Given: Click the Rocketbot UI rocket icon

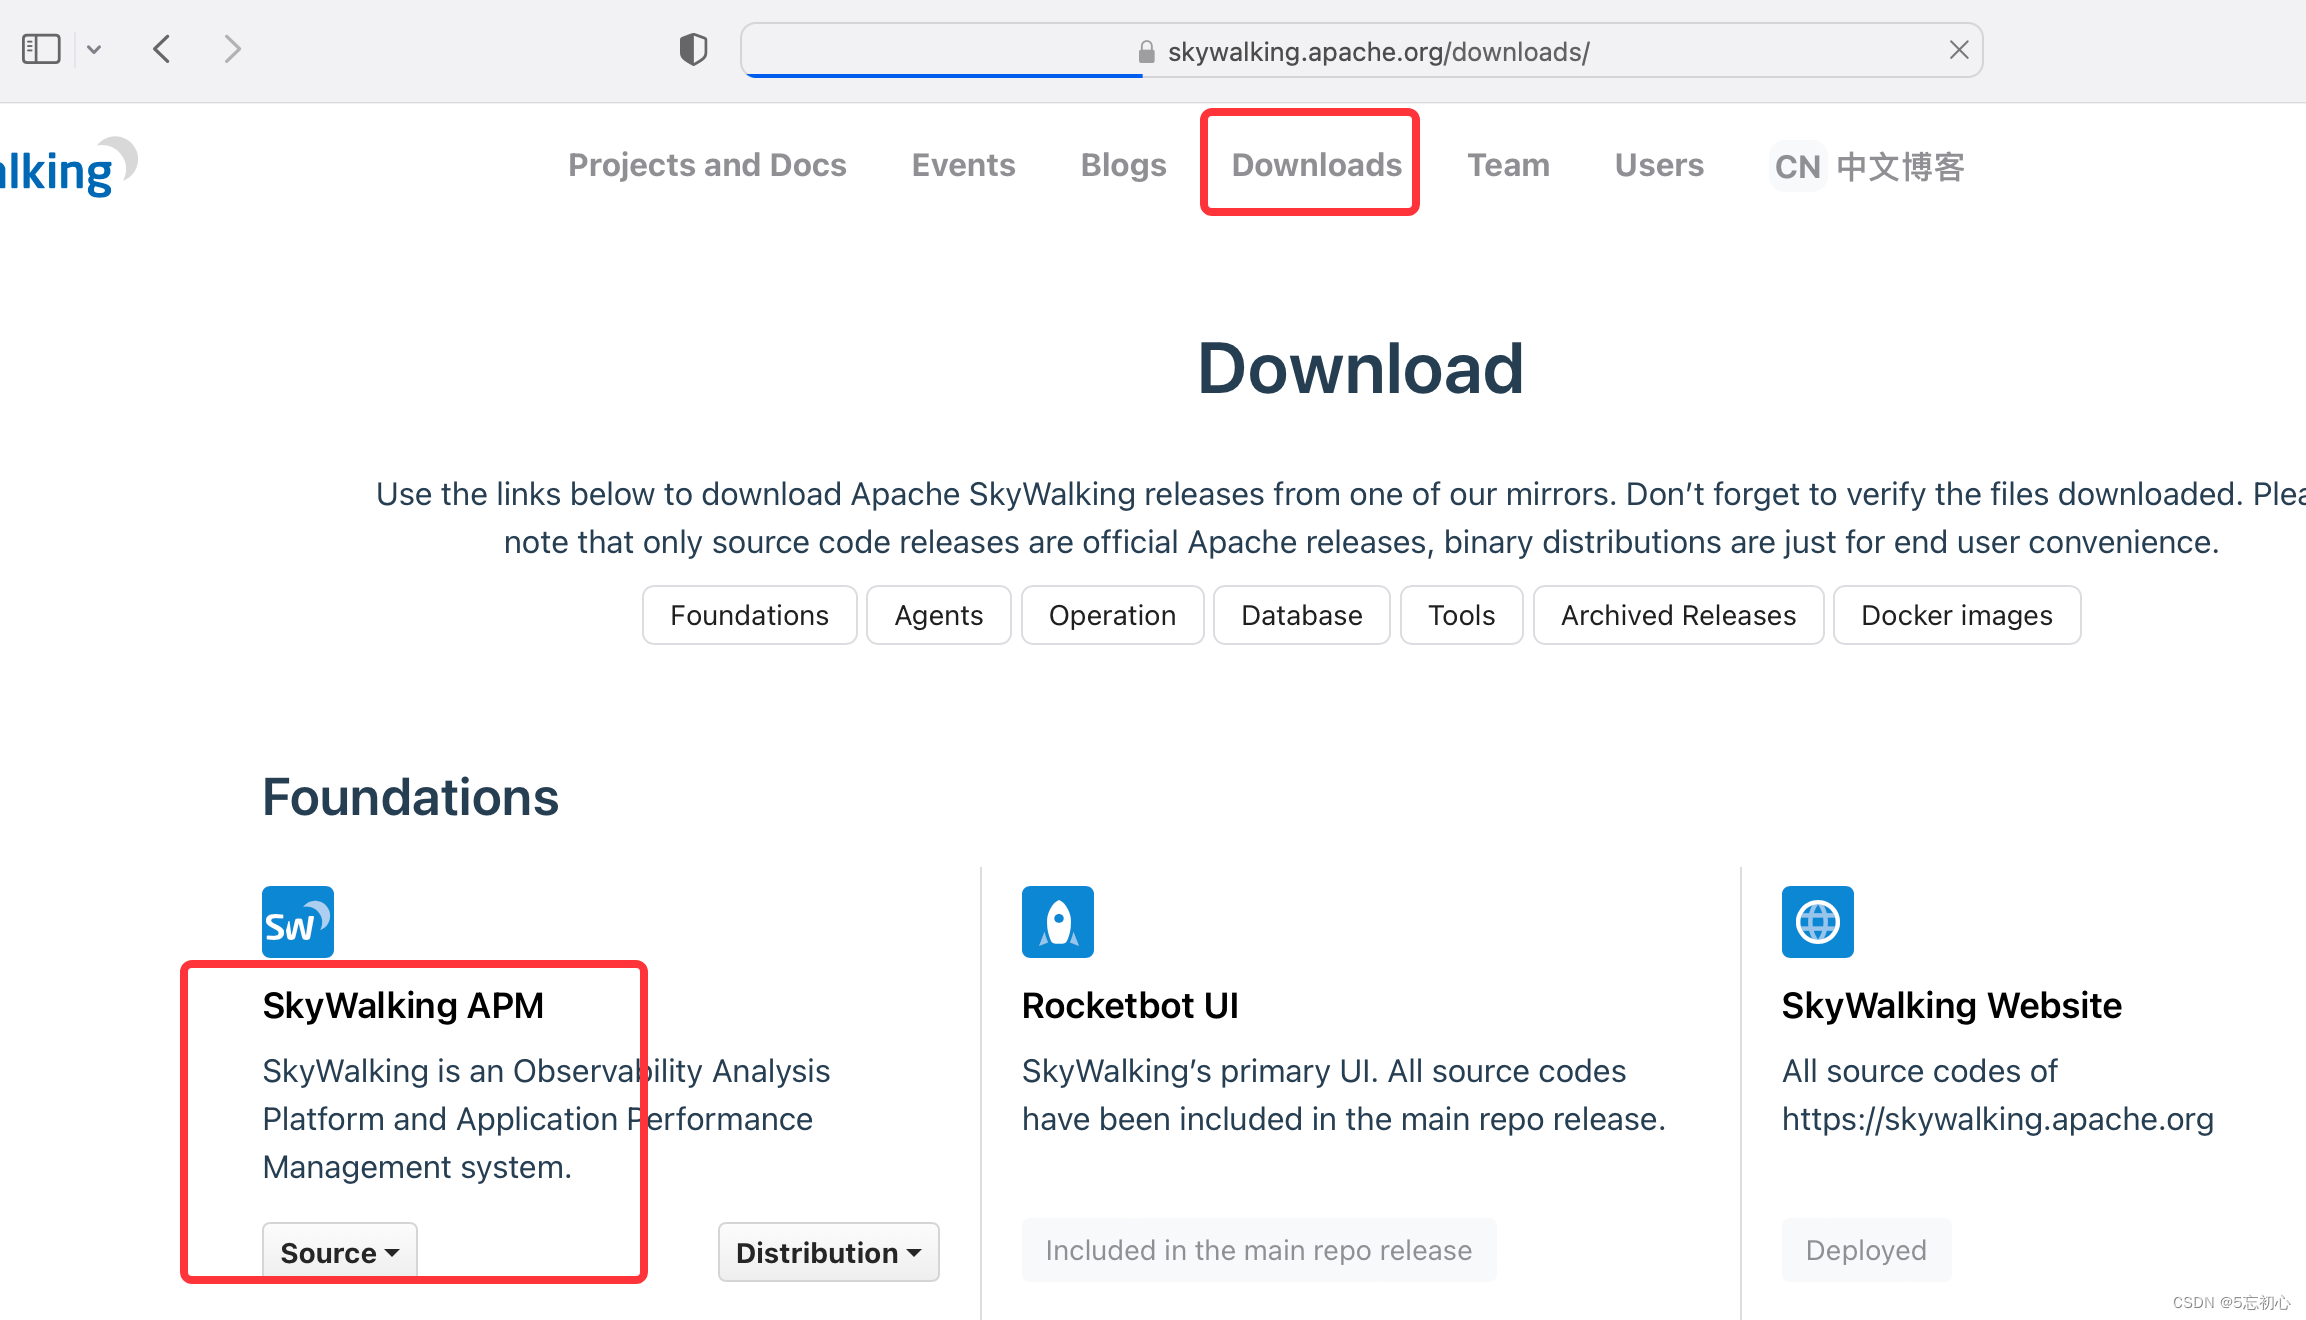Looking at the screenshot, I should coord(1058,922).
